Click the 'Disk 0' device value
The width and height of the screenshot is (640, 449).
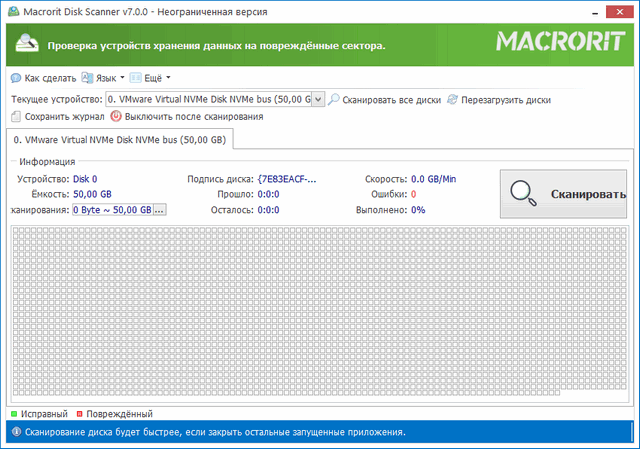[85, 179]
